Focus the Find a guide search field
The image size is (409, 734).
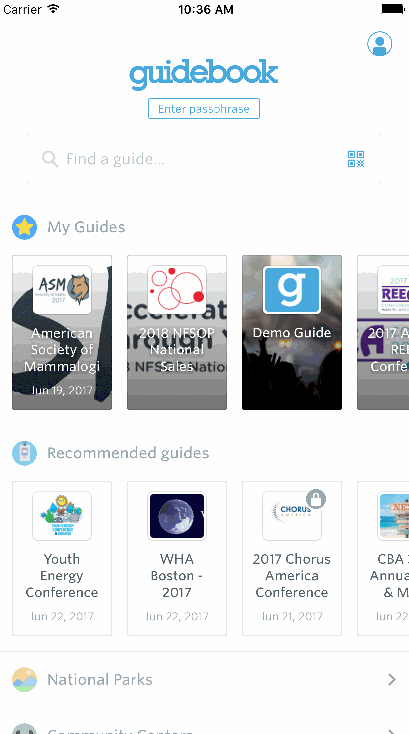(204, 159)
